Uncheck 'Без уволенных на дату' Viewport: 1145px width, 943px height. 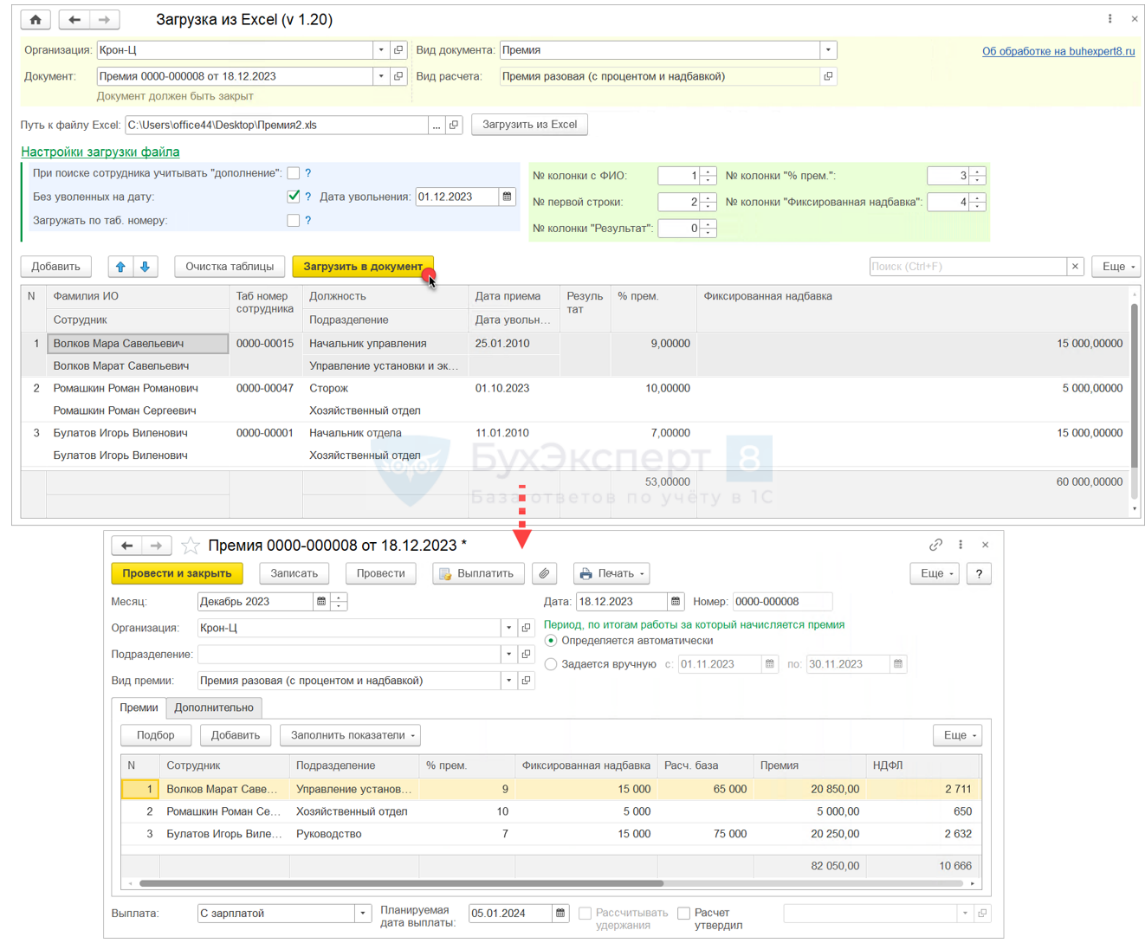pos(293,197)
